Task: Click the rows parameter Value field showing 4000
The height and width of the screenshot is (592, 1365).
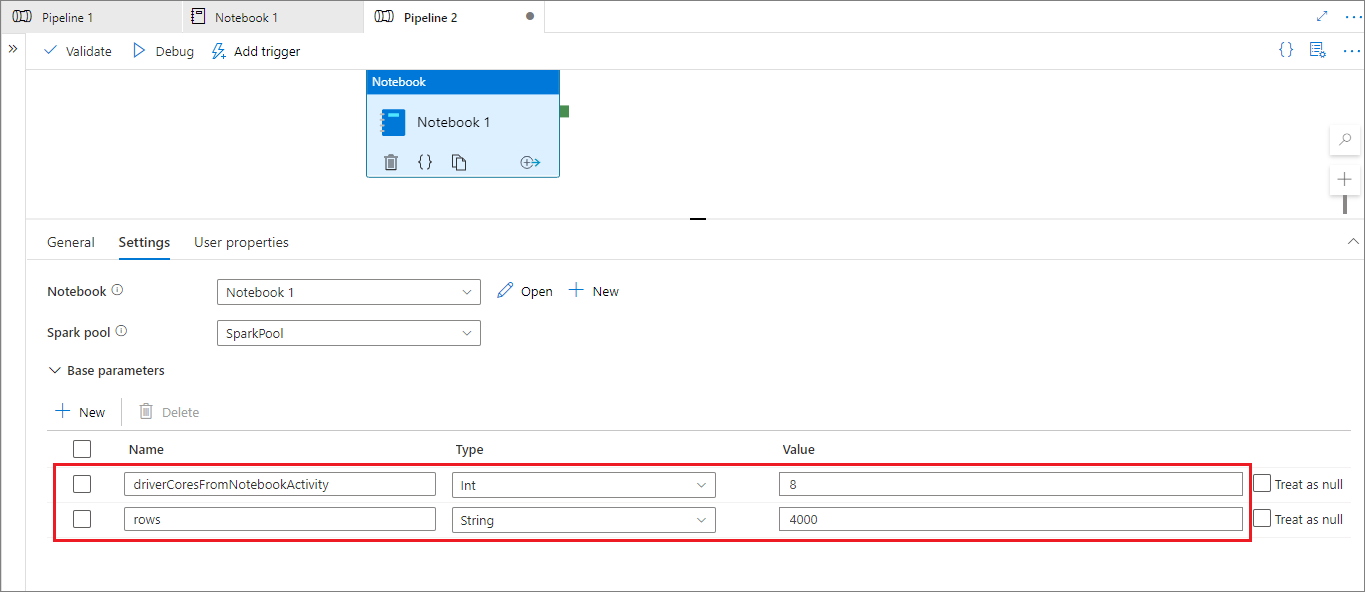Action: 1012,519
